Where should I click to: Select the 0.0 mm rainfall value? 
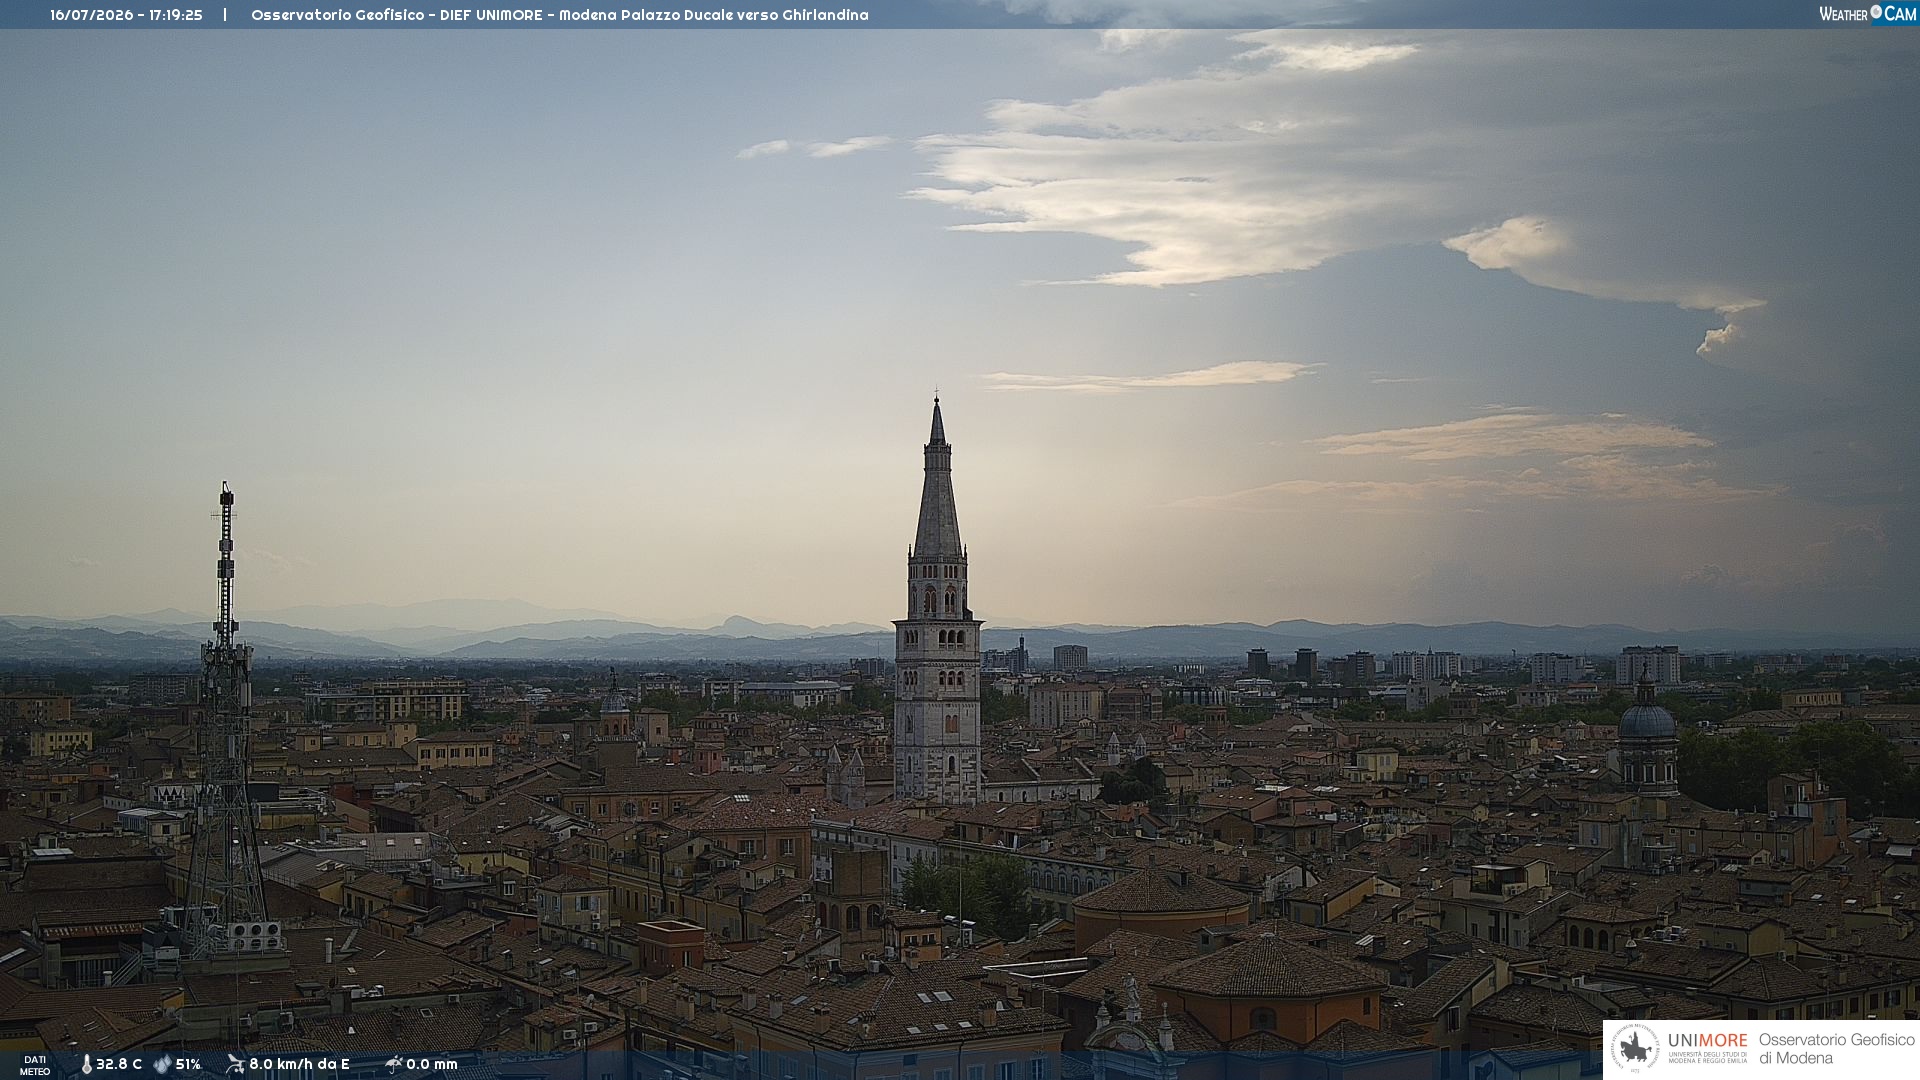[x=432, y=1064]
